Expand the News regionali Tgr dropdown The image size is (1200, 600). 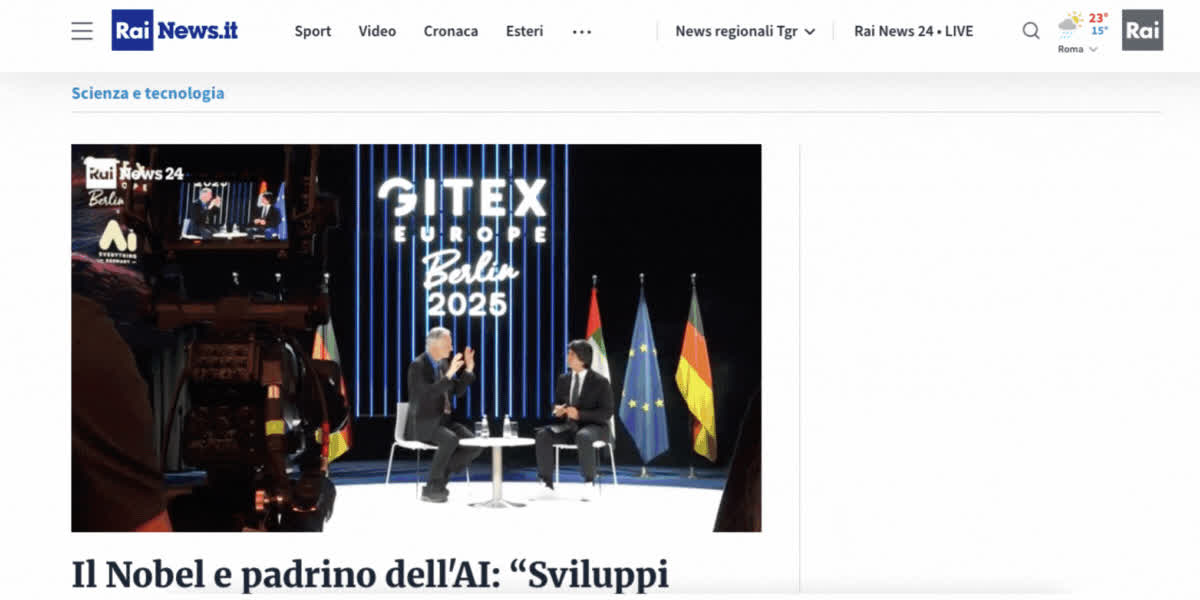click(x=745, y=31)
